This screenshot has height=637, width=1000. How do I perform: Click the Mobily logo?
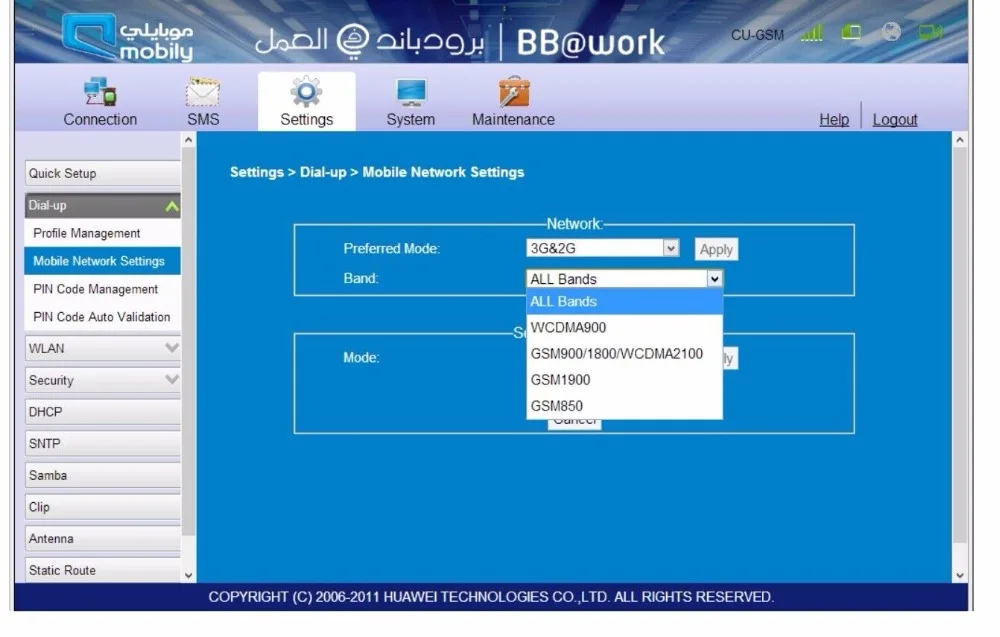pyautogui.click(x=127, y=37)
